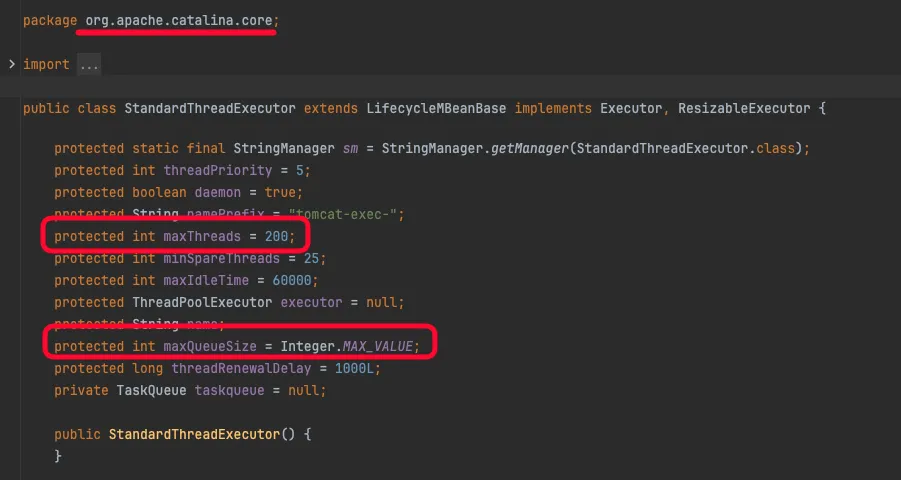Select the minSpareThreads field name
901x480 pixels.
coord(221,258)
